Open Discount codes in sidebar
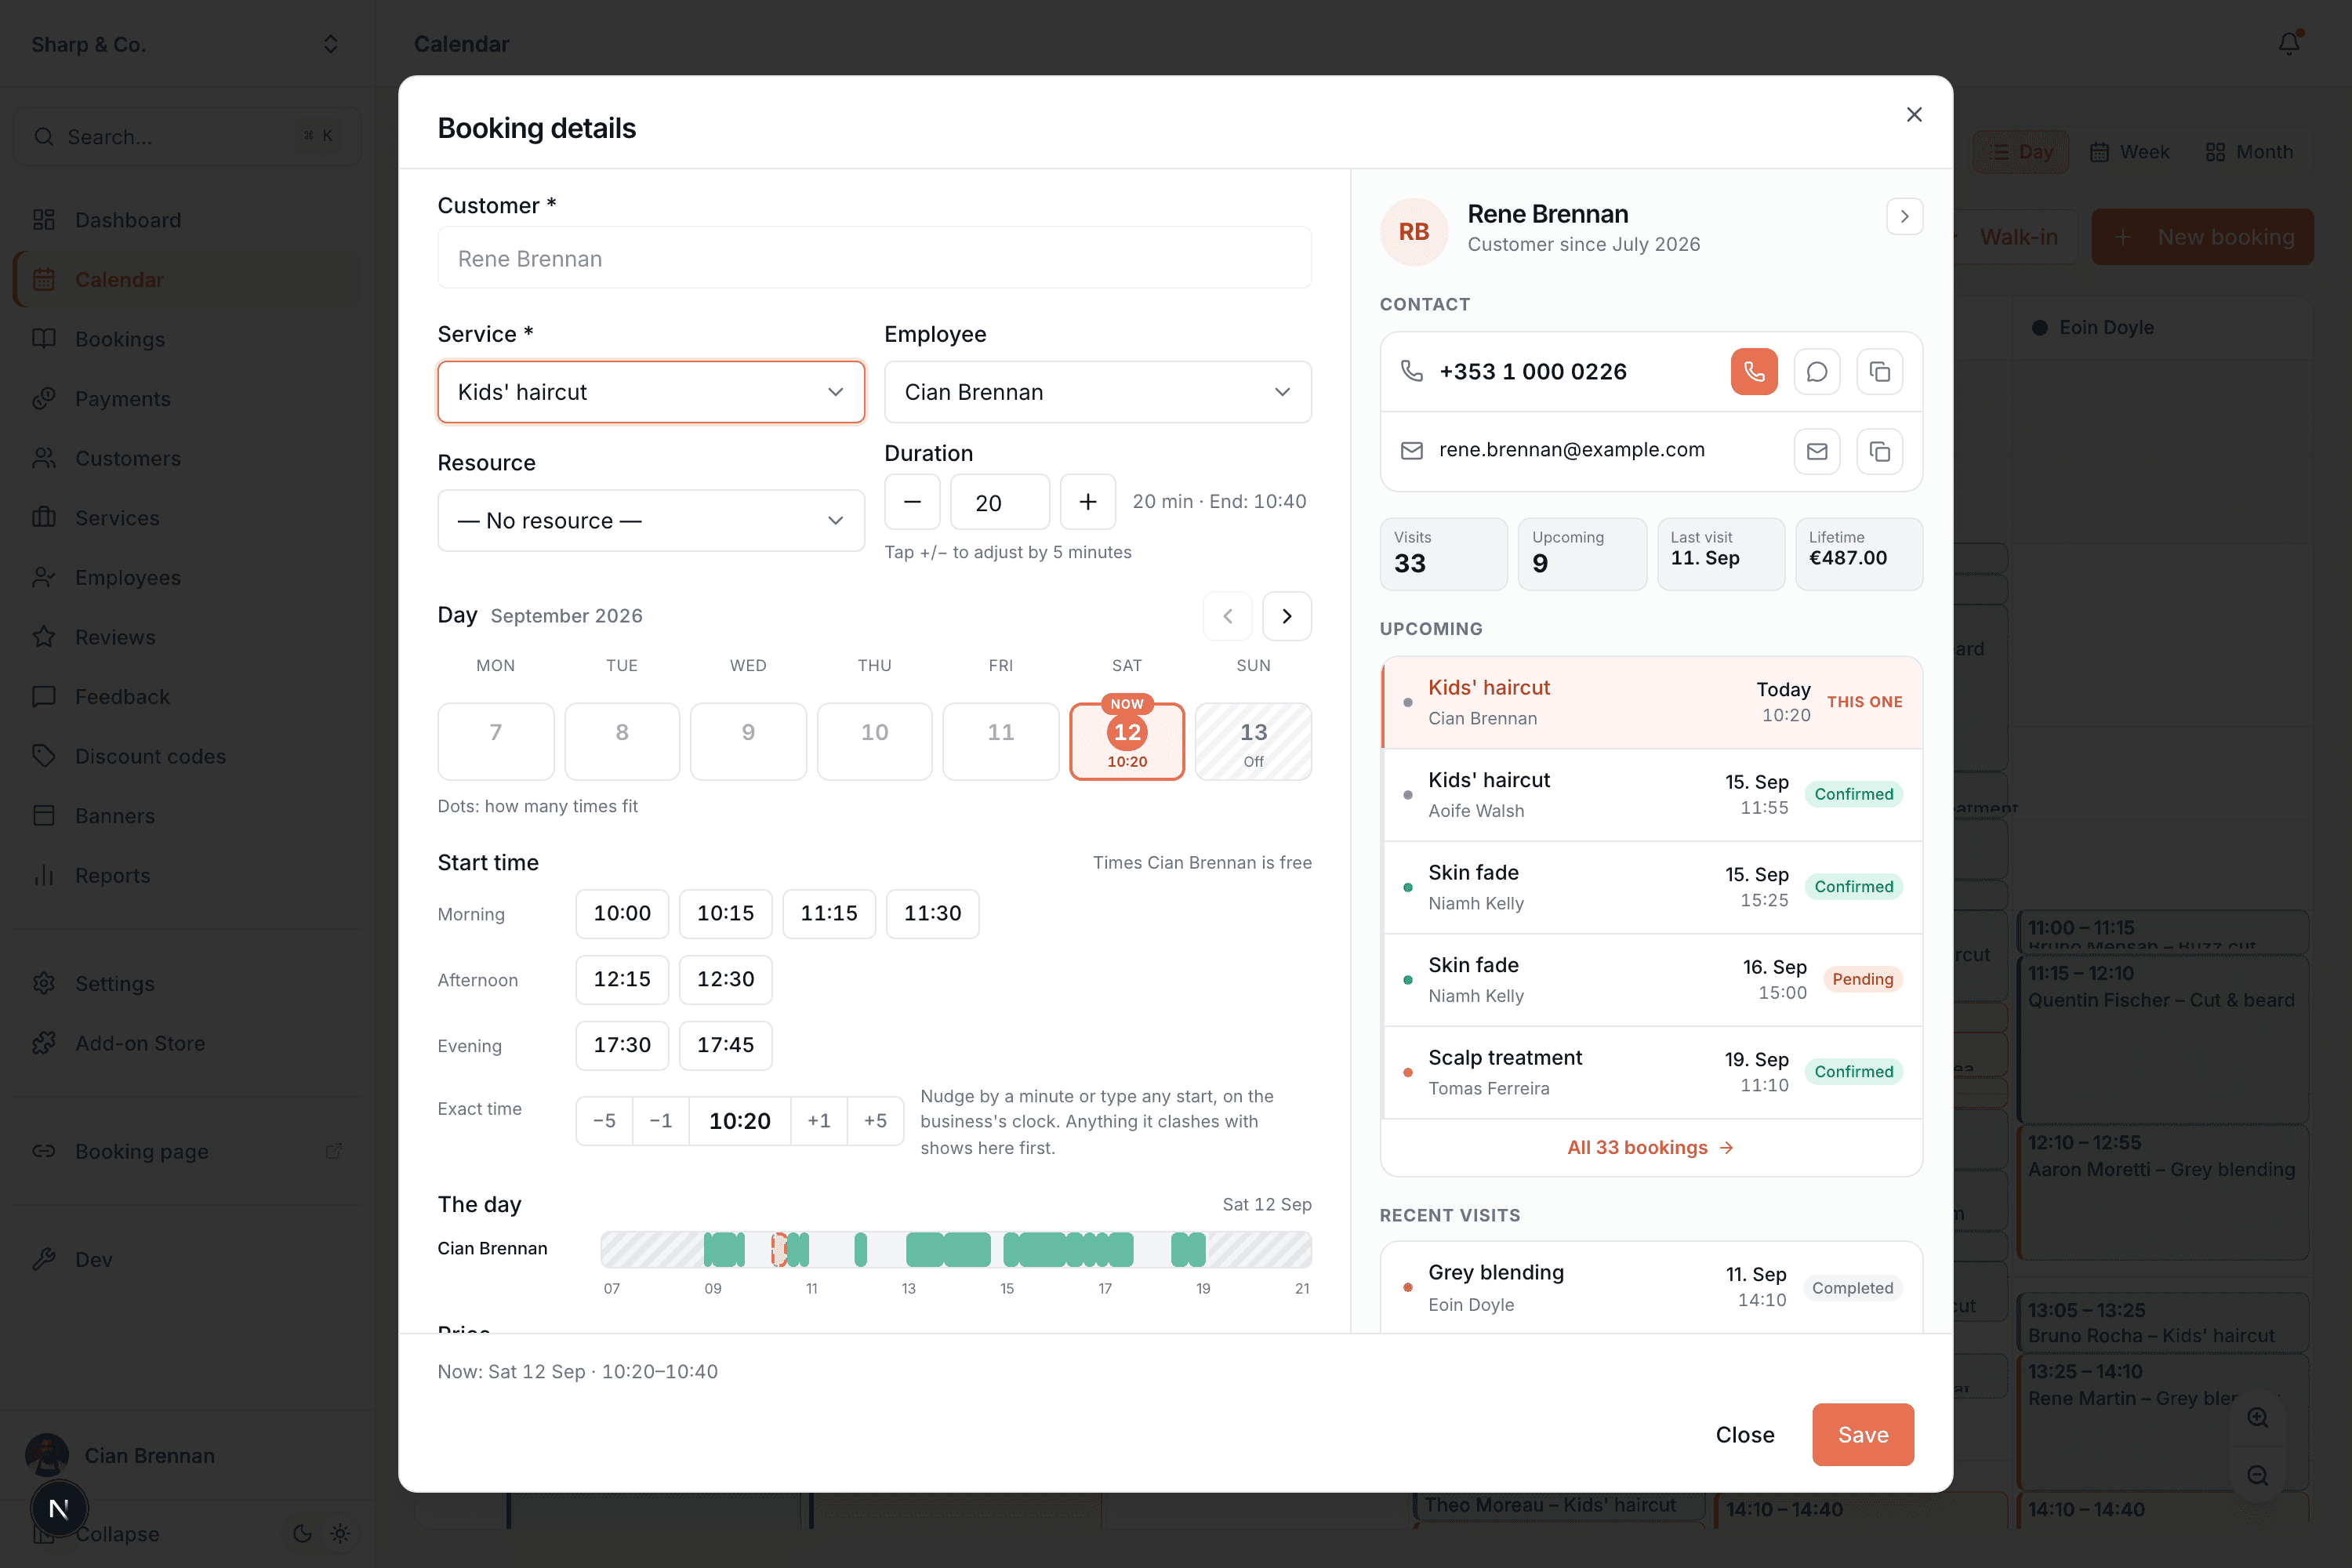The width and height of the screenshot is (2352, 1568). pyautogui.click(x=187, y=756)
